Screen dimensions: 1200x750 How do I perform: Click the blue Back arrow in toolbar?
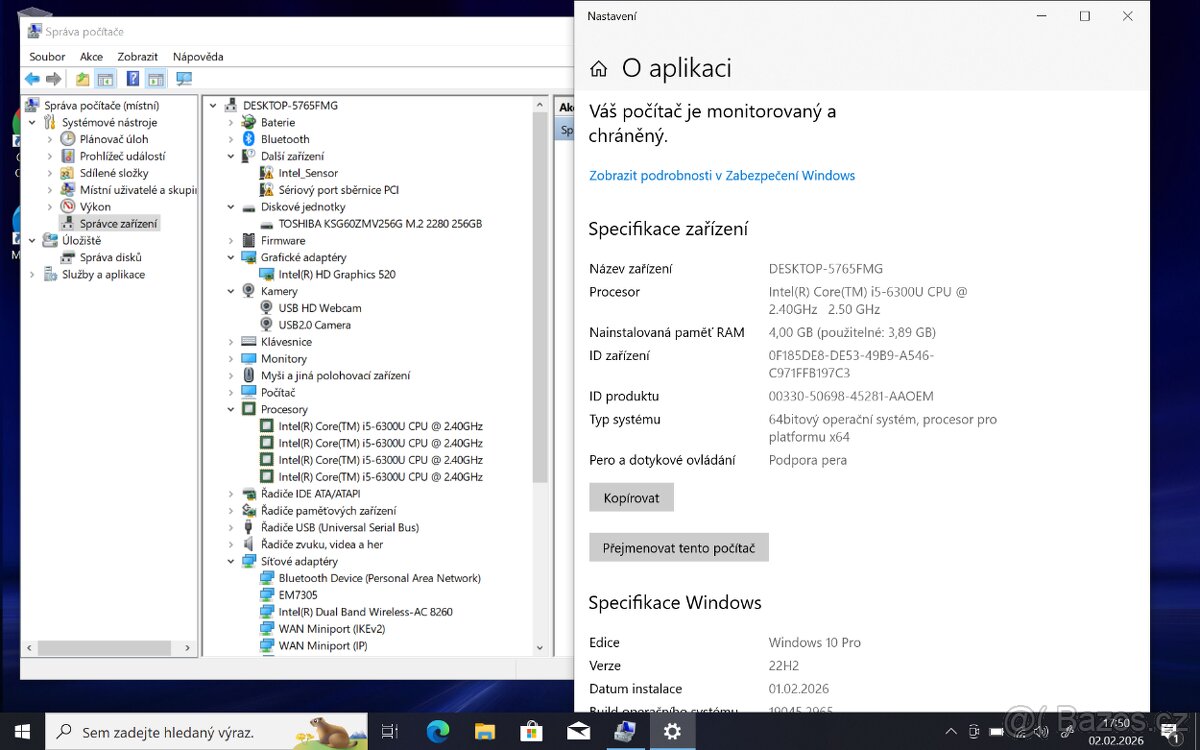tap(32, 79)
